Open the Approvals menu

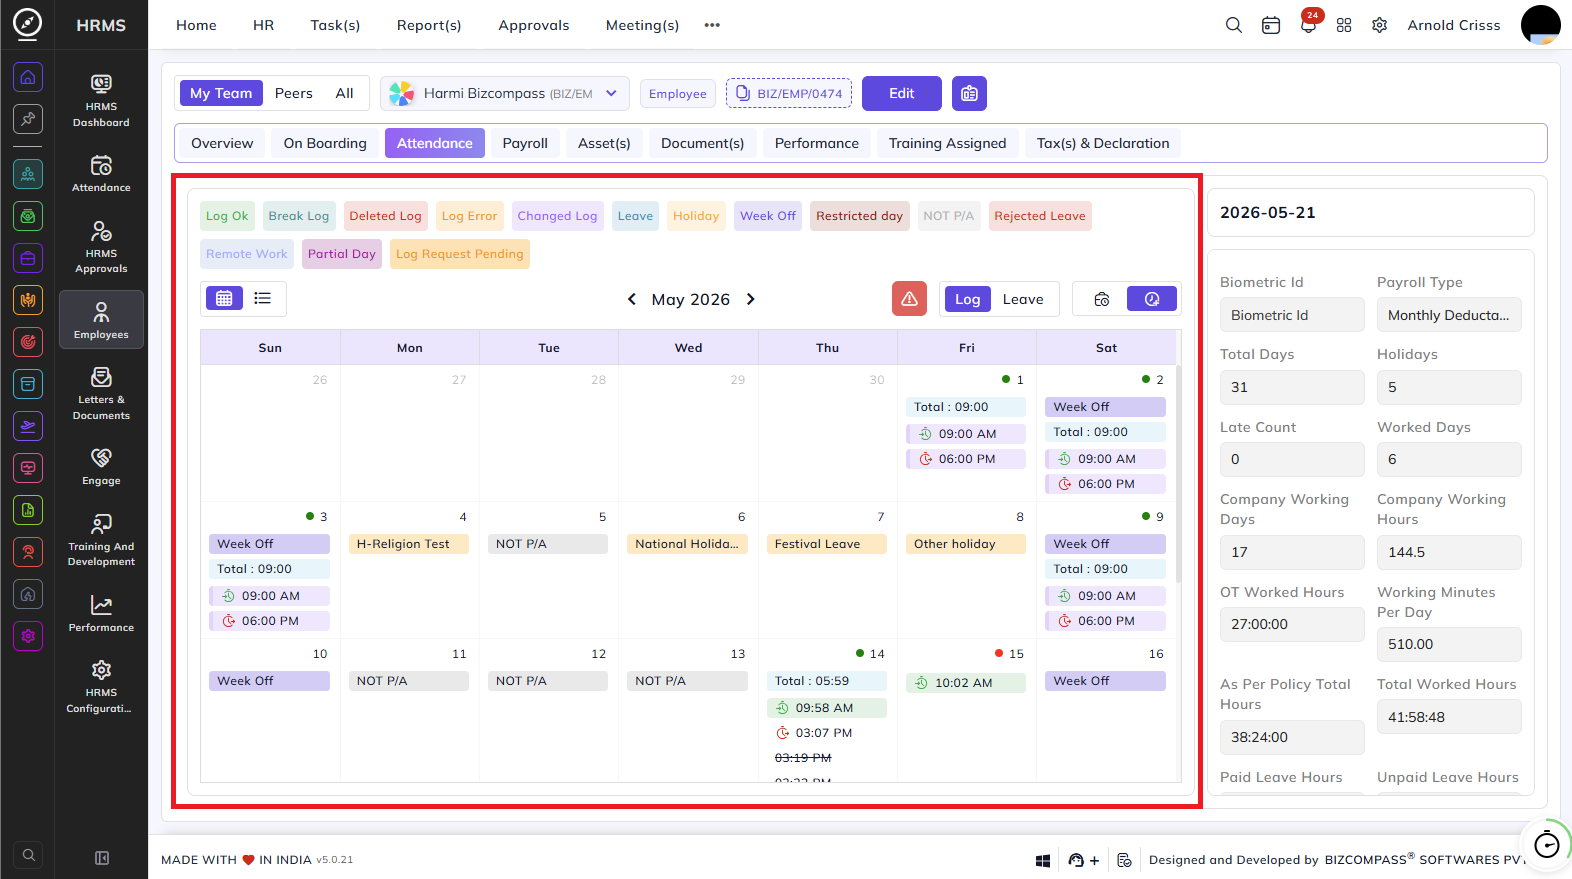pos(534,25)
